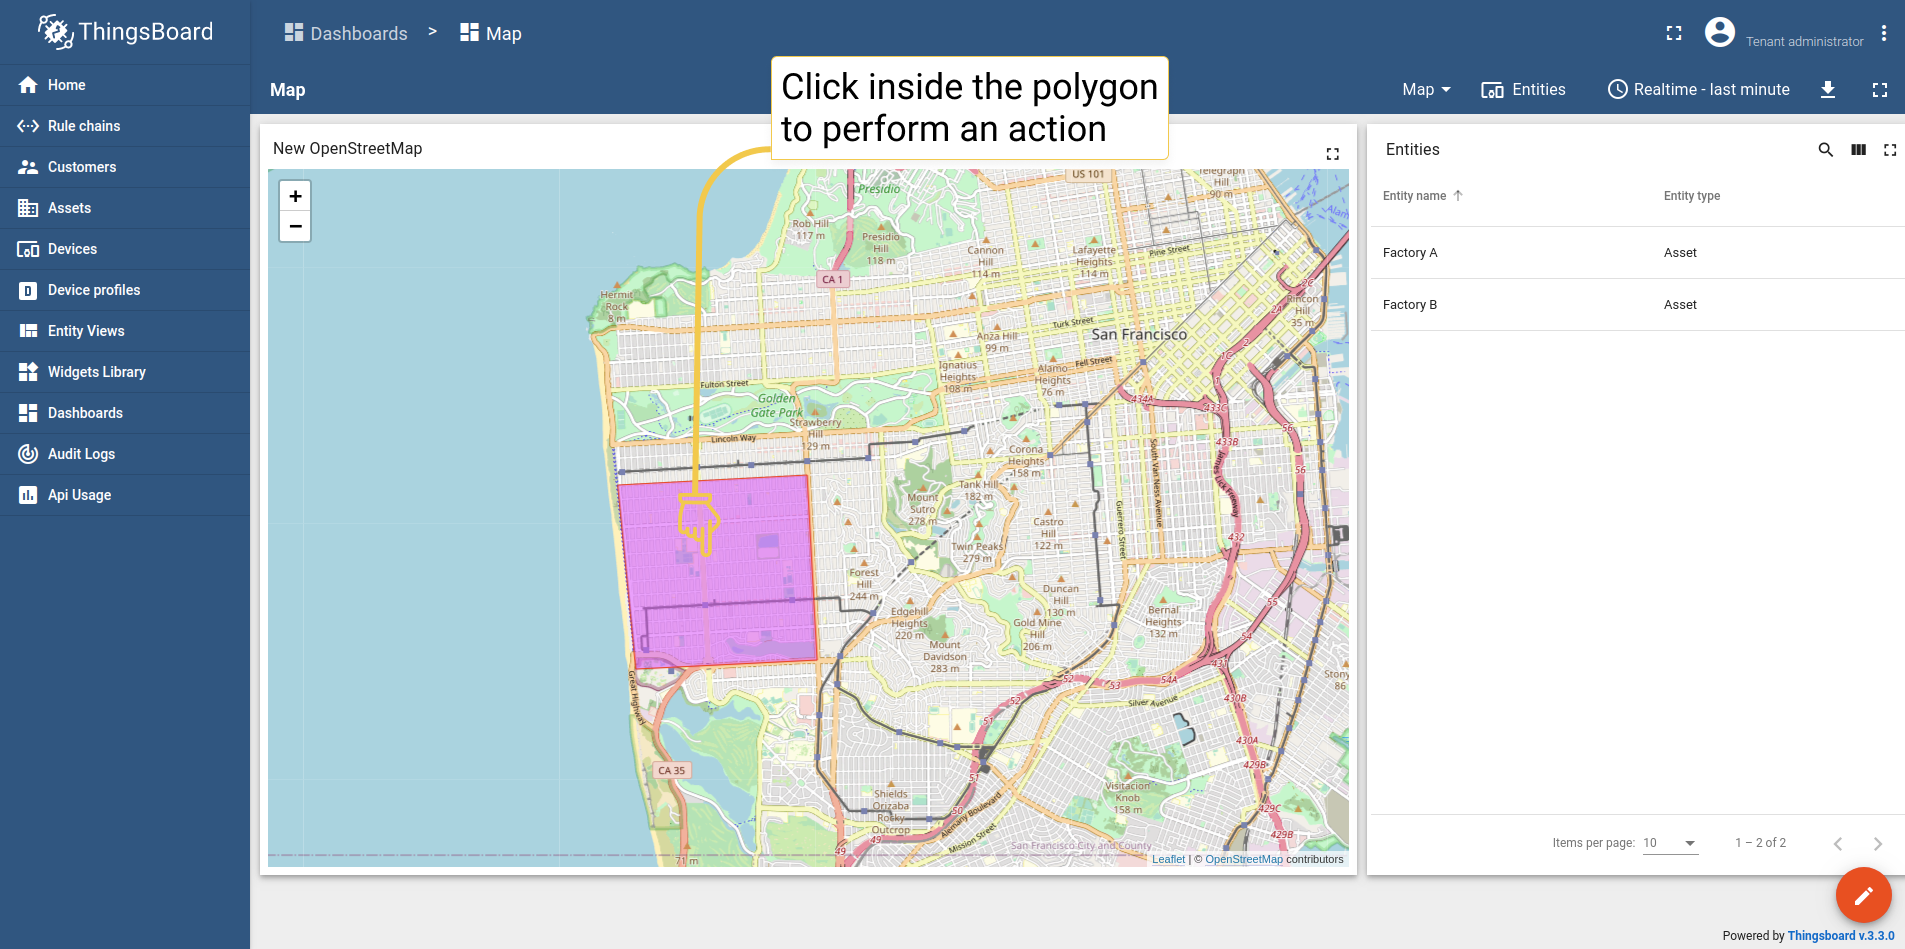Open Thingsboard v.3.3.0 link
The height and width of the screenshot is (949, 1905).
point(1840,936)
